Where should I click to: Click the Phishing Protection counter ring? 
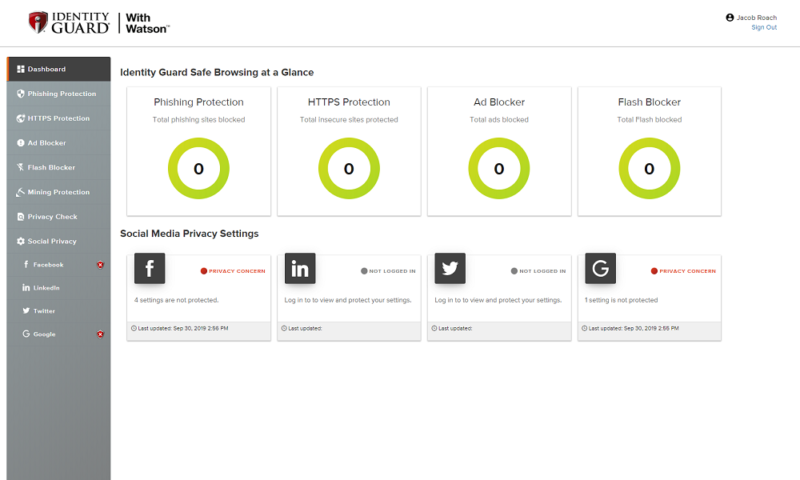(x=199, y=169)
